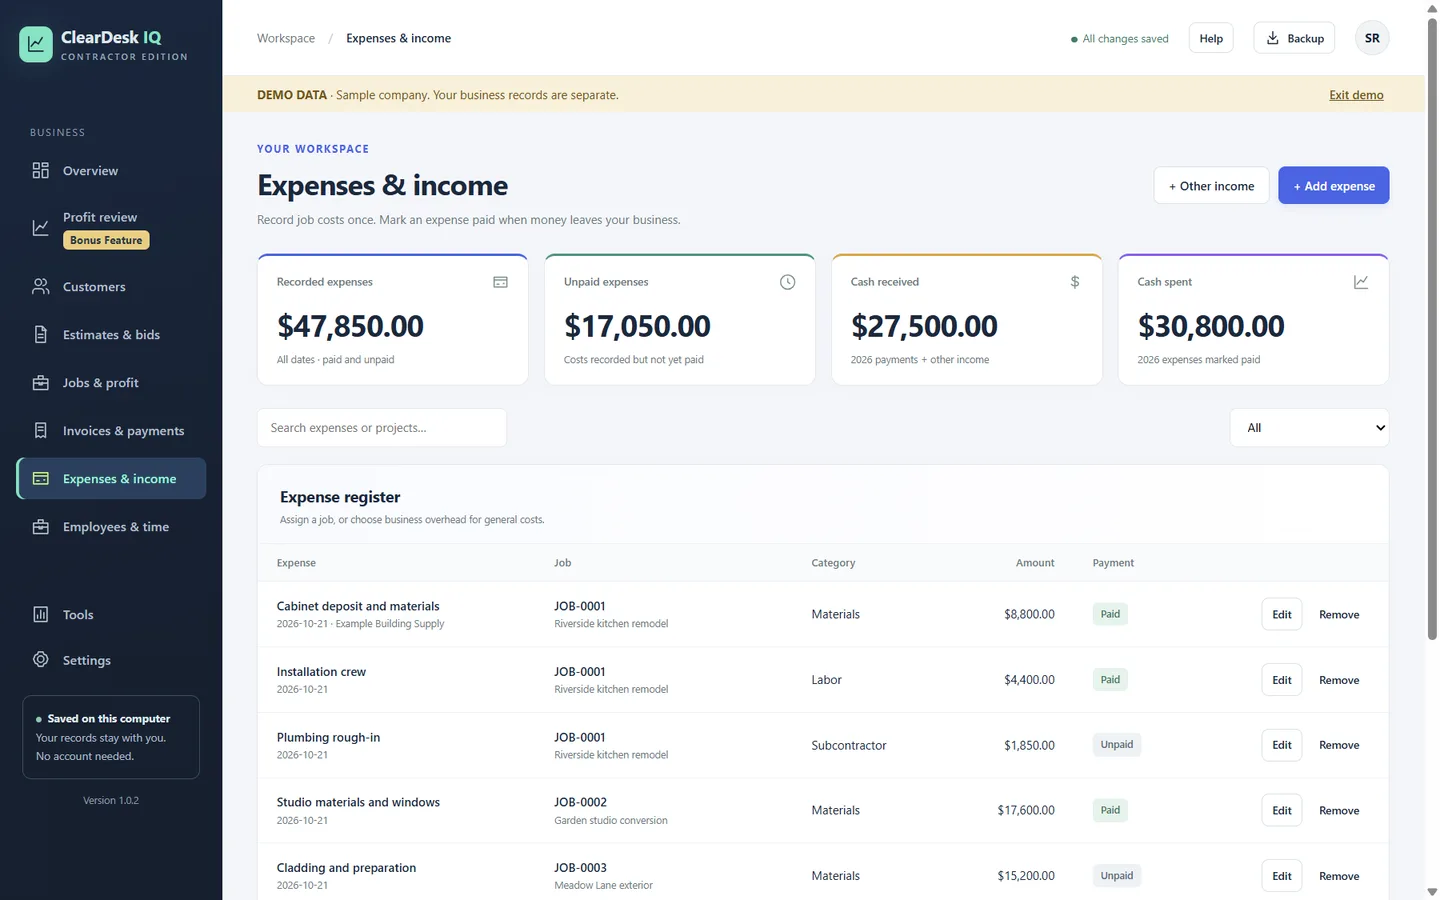
Task: Click Unpaid badge on Cladding row
Action: click(x=1117, y=876)
